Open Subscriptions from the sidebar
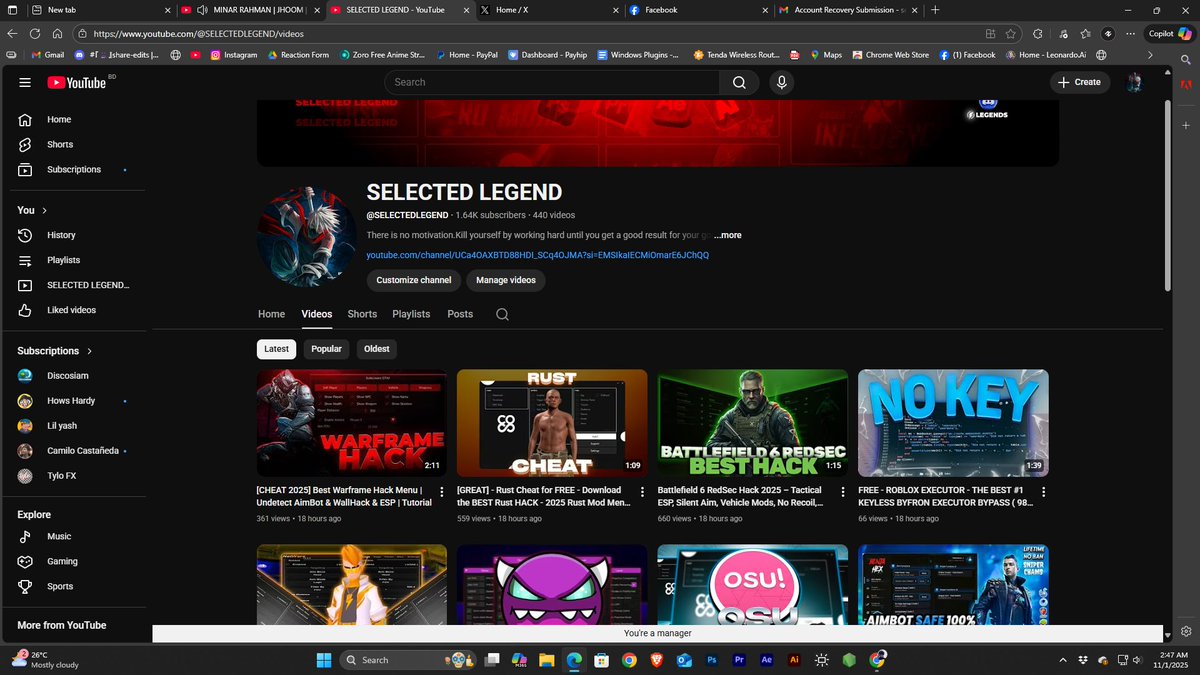 pos(73,170)
